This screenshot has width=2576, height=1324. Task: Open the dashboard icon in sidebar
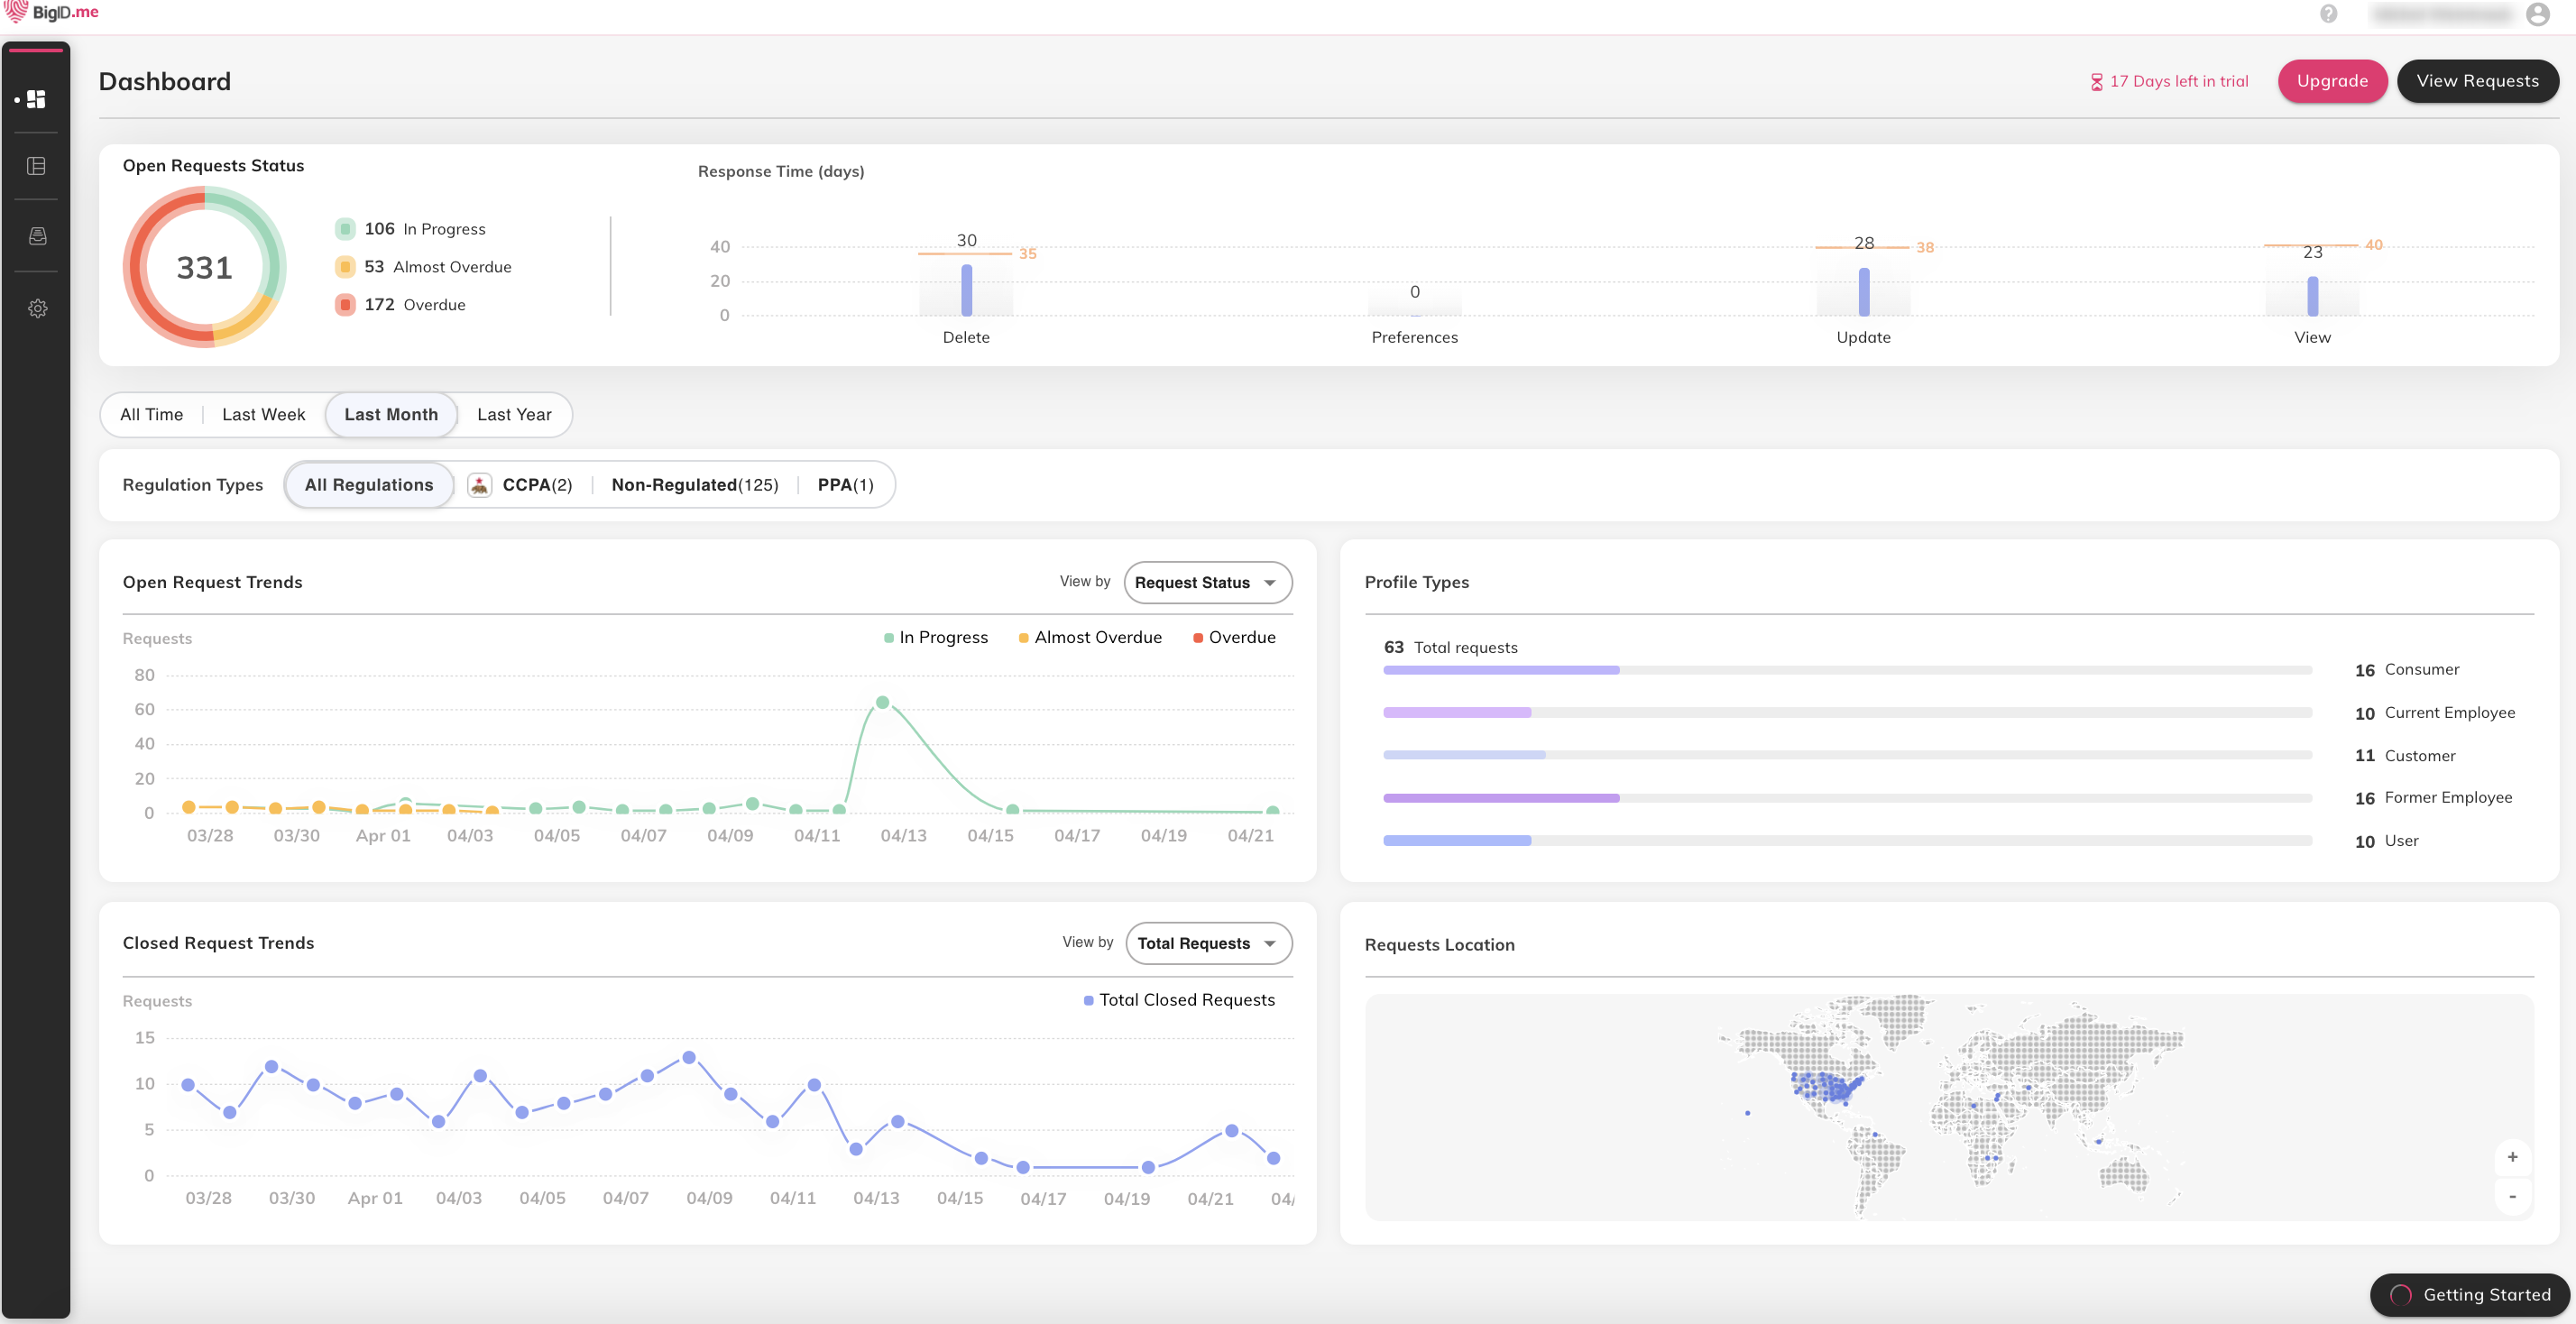tap(36, 99)
